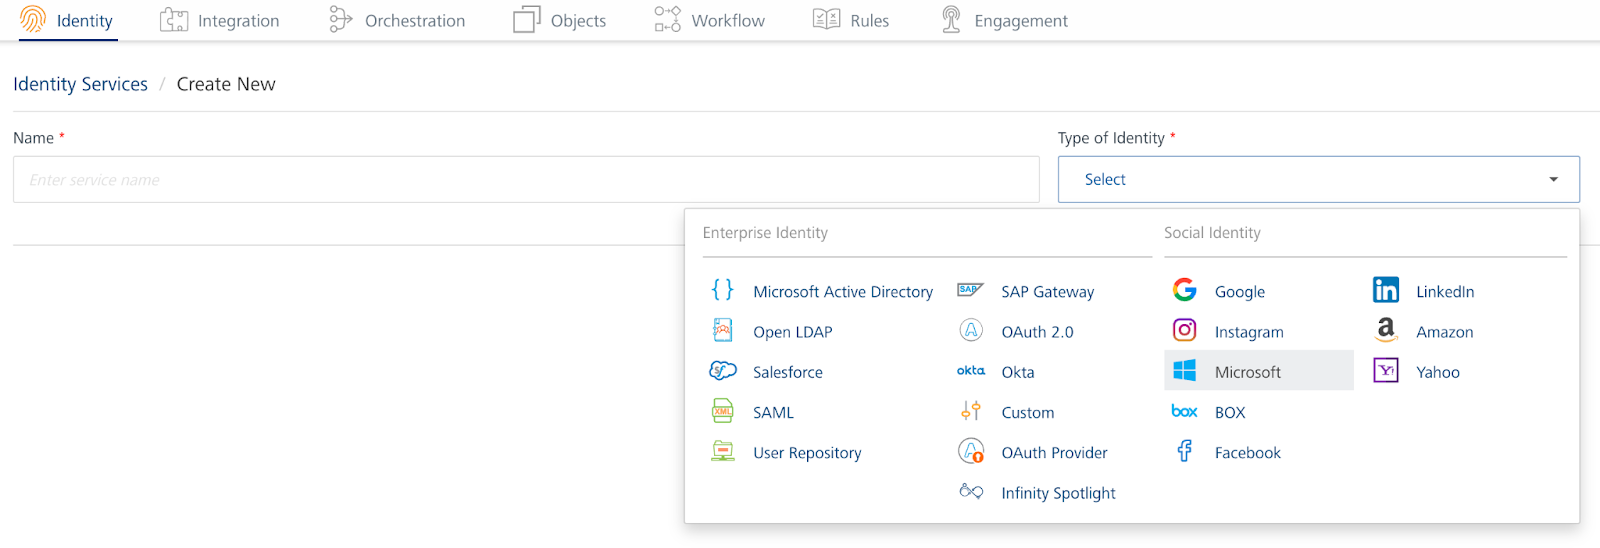Pick the User Repository label
The height and width of the screenshot is (548, 1600).
[807, 452]
